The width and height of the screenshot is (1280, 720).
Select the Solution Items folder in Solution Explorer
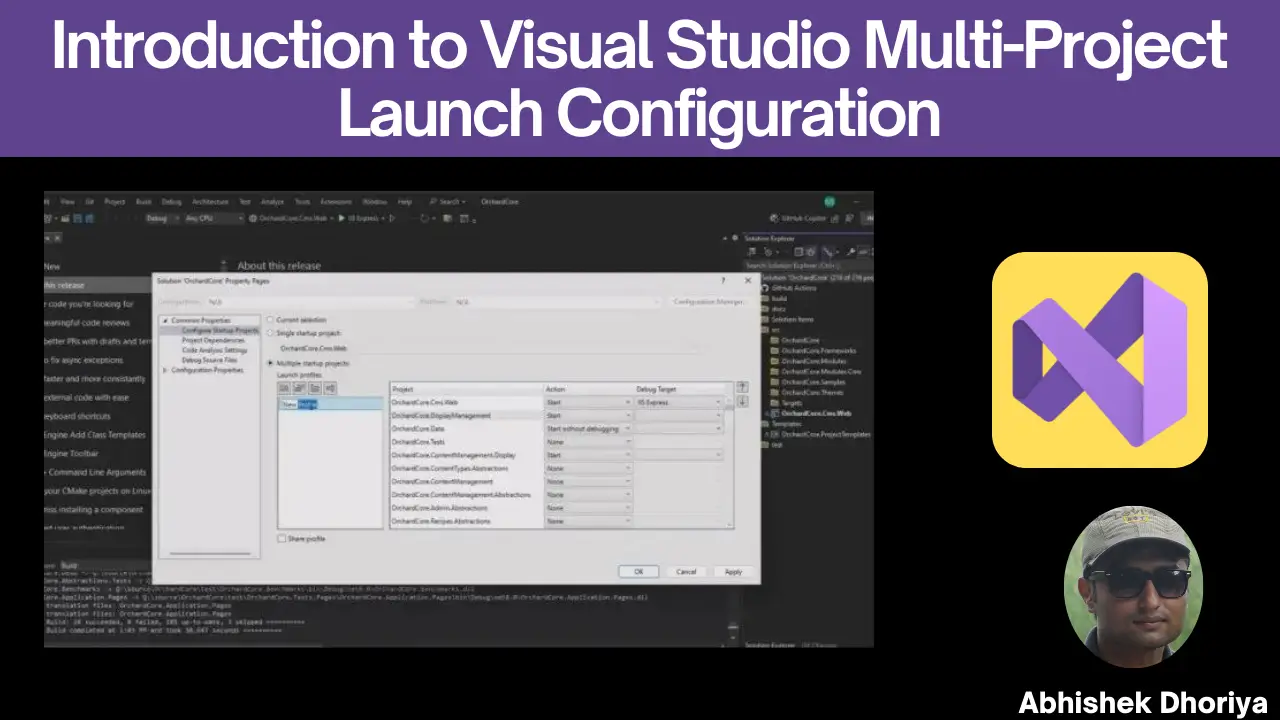coord(792,319)
